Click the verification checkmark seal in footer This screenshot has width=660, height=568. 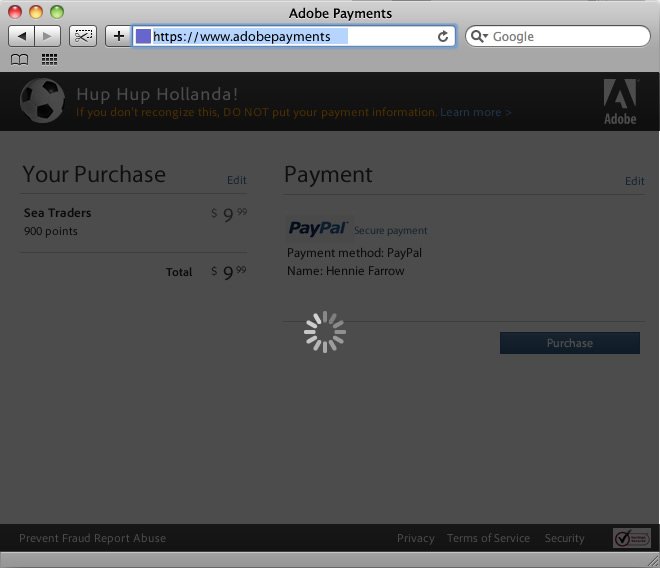pos(631,538)
